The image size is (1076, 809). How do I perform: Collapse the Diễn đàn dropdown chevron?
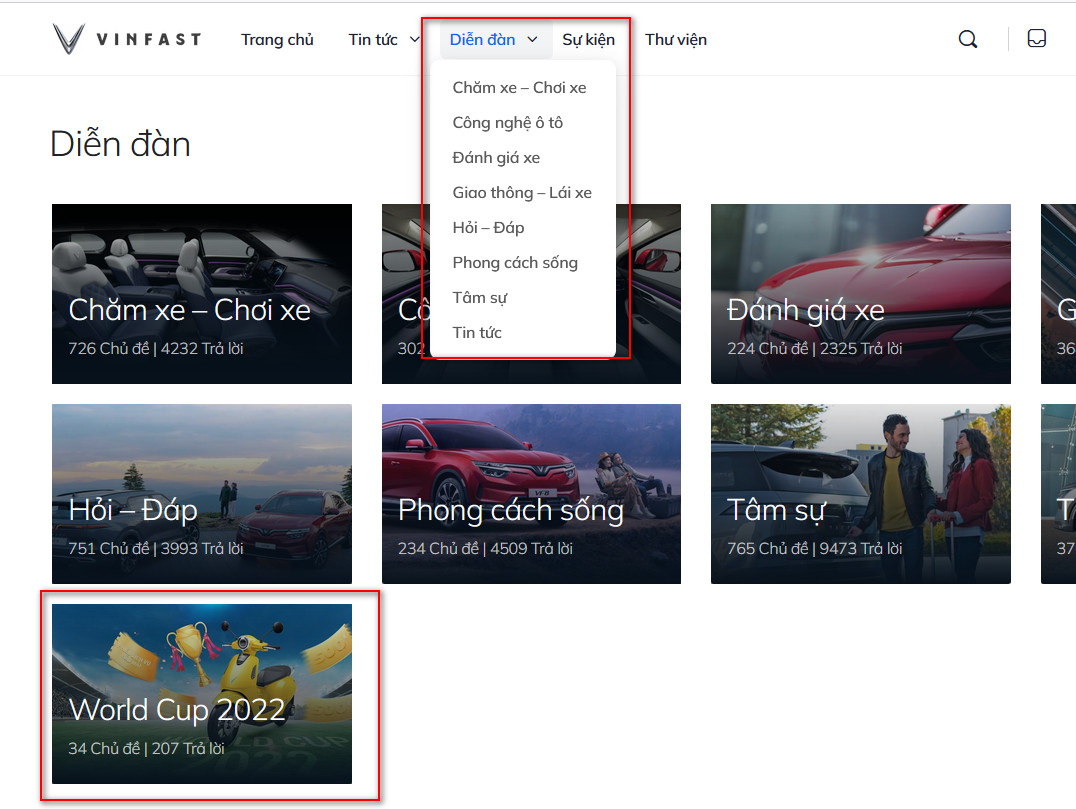[x=532, y=40]
